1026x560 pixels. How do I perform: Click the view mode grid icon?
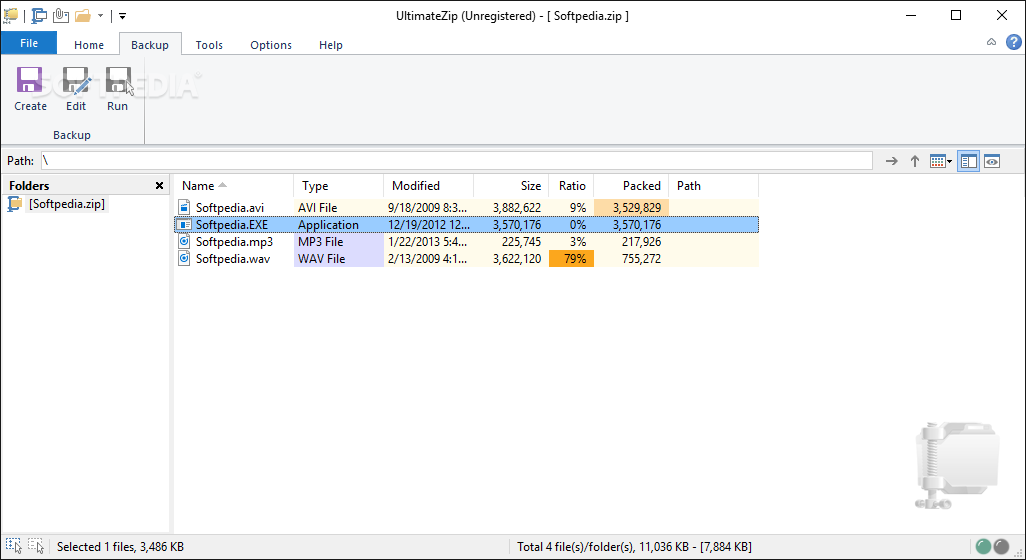(x=937, y=161)
